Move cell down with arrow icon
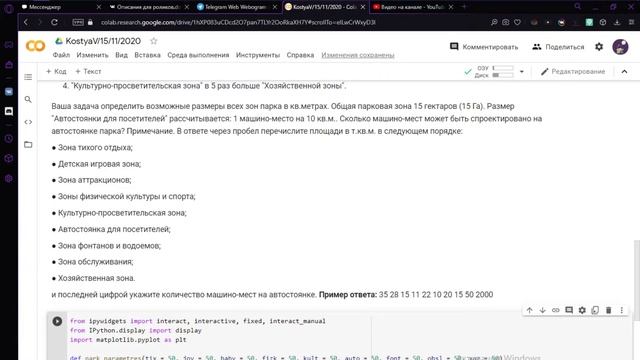This screenshot has width=640, height=360. pos(542,310)
